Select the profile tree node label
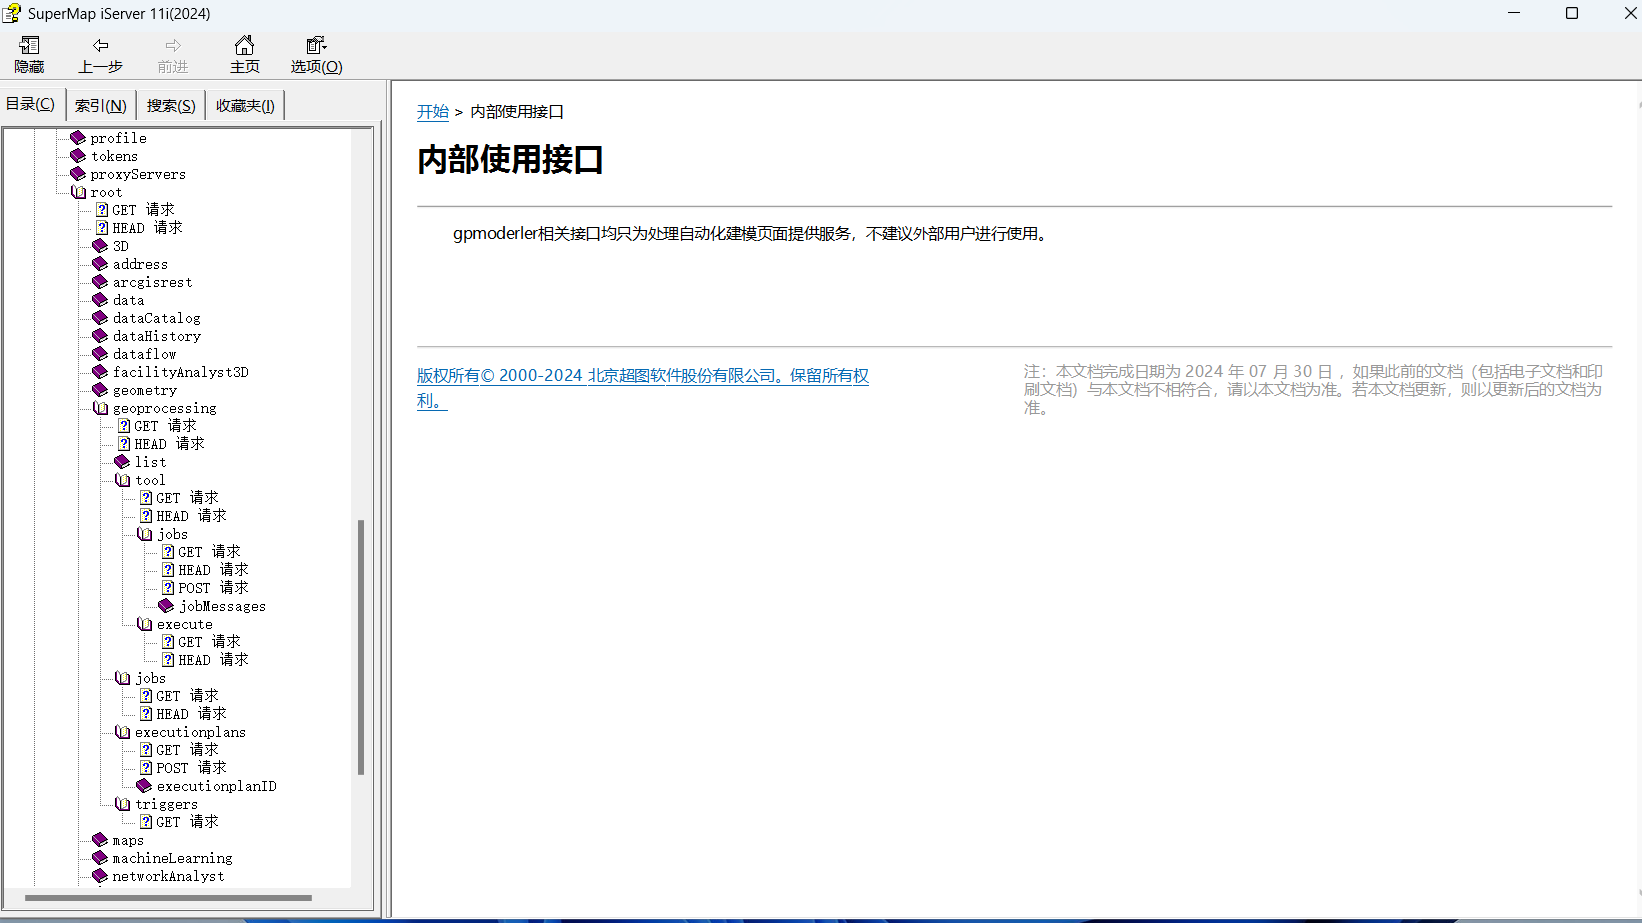 118,138
